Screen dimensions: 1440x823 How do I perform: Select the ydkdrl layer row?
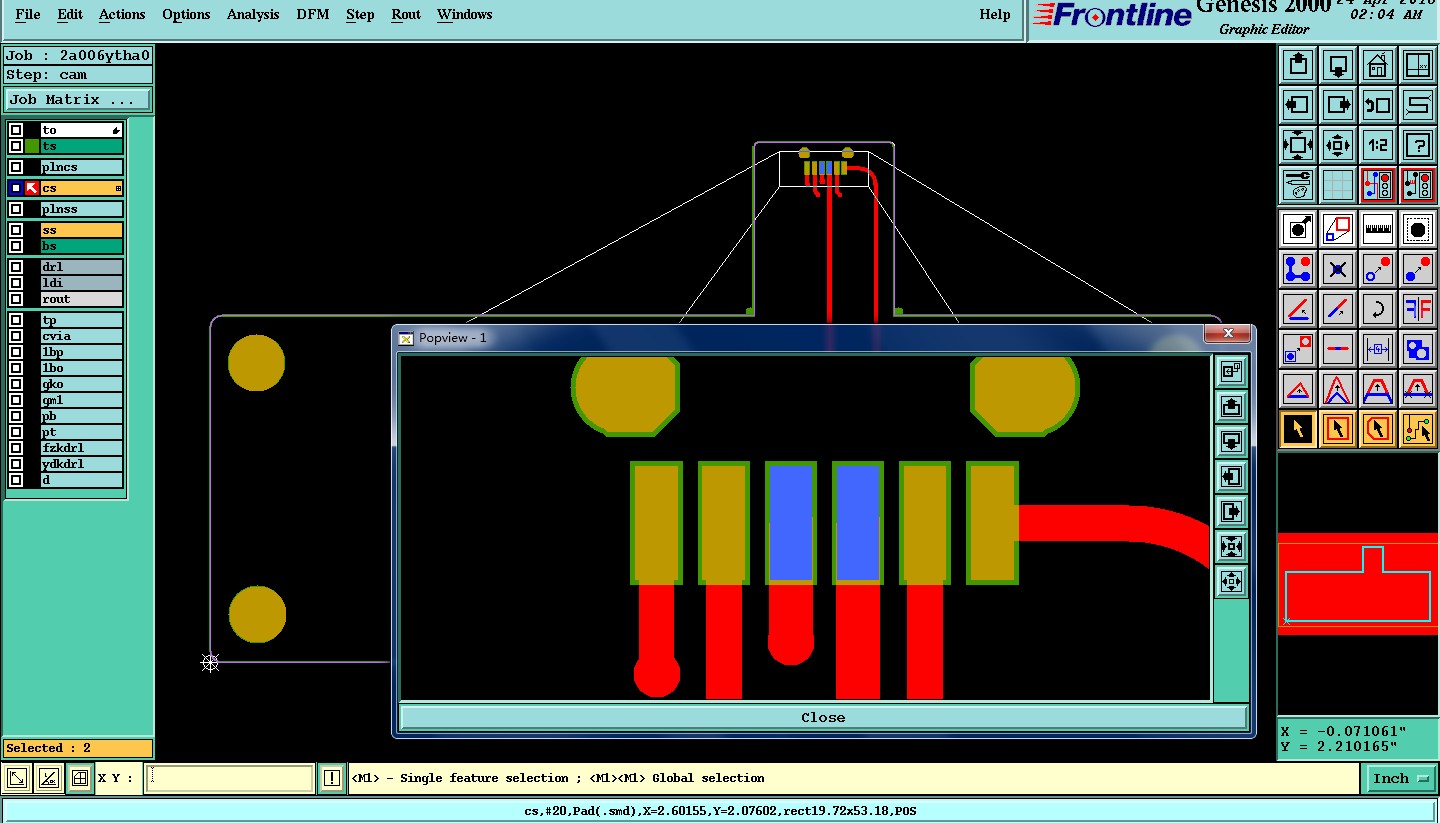tap(81, 464)
